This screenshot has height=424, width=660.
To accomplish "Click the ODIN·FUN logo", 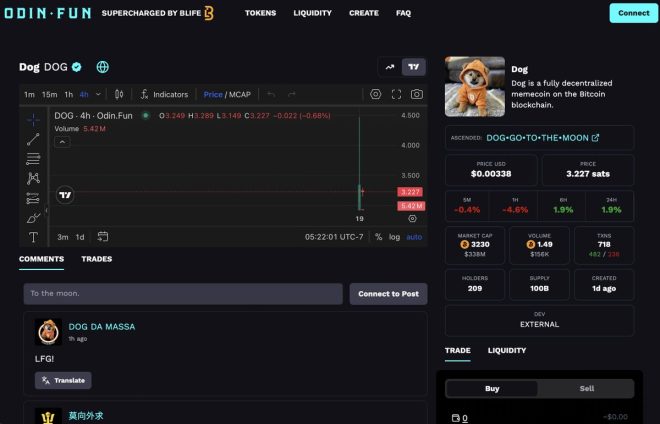I will [x=48, y=13].
